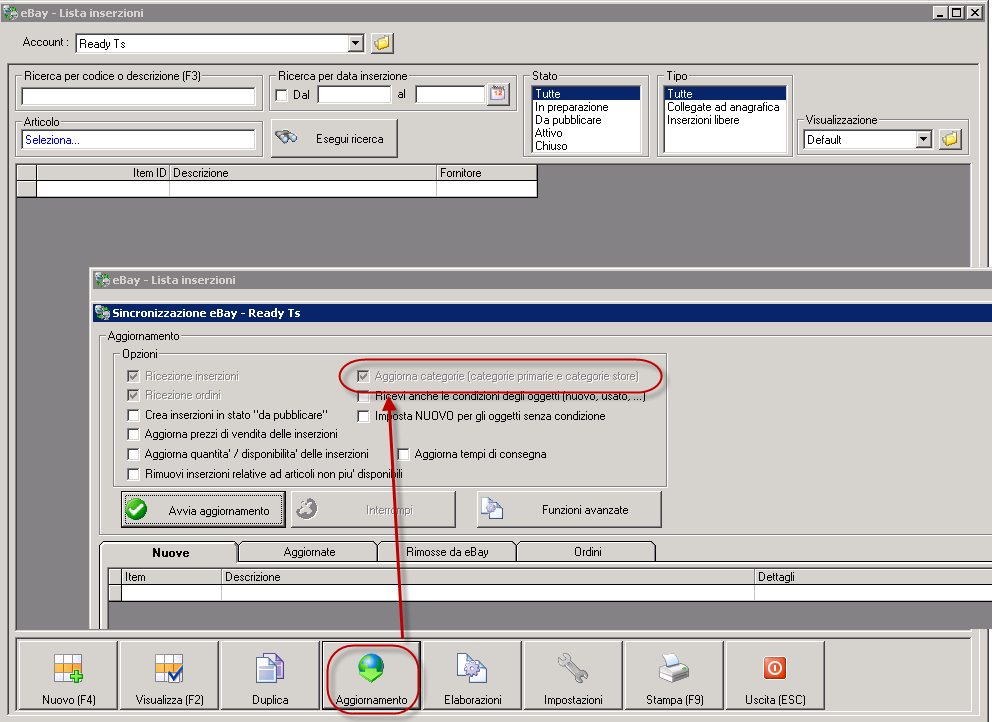Click the binoculars Esegui ricerca button
This screenshot has width=992, height=722.
(x=334, y=138)
